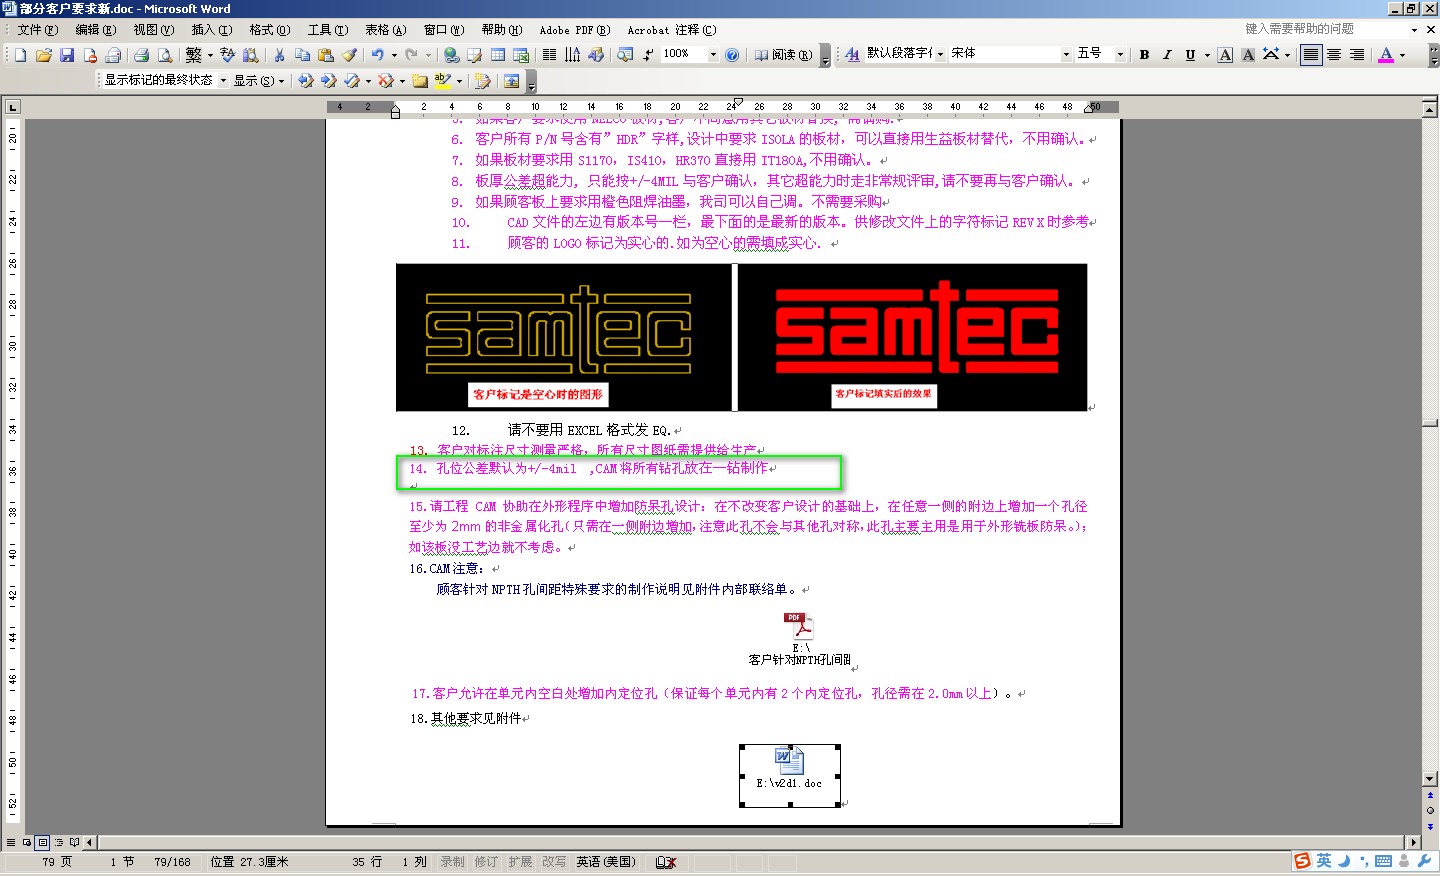Screen dimensions: 1440x876
Task: Open 文件(F) menu
Action: 38,30
